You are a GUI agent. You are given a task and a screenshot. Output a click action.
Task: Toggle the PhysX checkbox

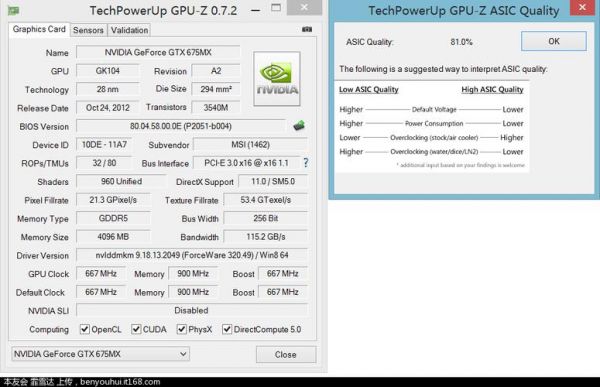(x=181, y=329)
